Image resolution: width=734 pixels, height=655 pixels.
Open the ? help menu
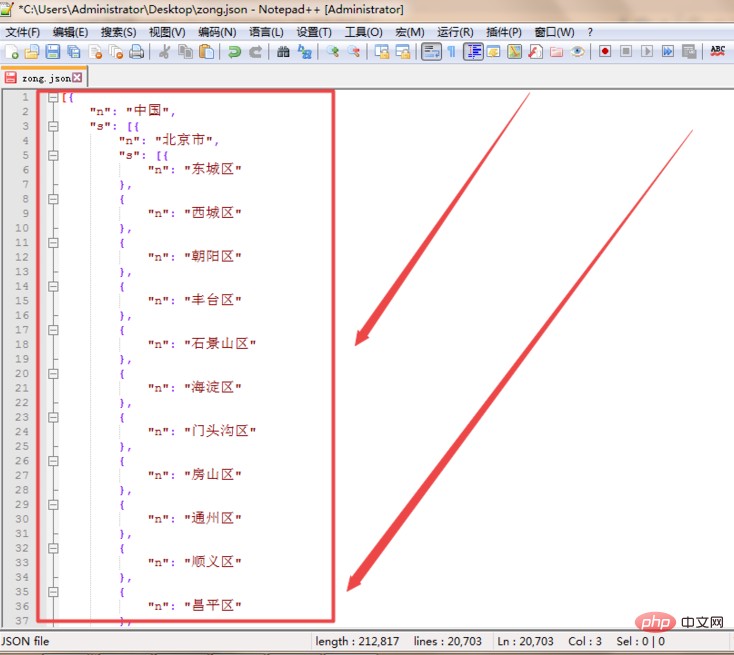tap(590, 32)
